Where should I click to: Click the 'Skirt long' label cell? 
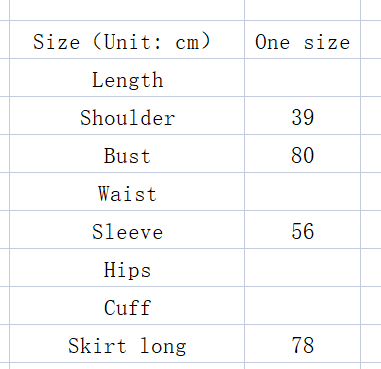click(127, 344)
